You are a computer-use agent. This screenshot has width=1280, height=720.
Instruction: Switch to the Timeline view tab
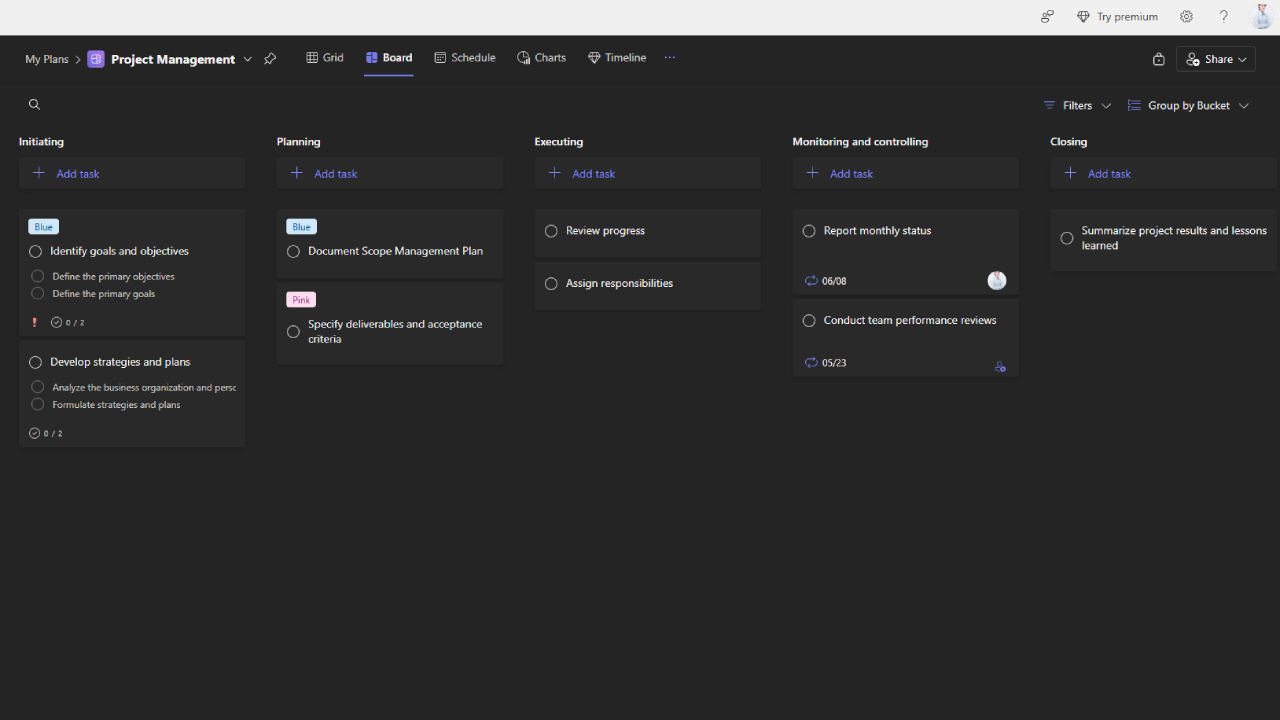pos(617,57)
